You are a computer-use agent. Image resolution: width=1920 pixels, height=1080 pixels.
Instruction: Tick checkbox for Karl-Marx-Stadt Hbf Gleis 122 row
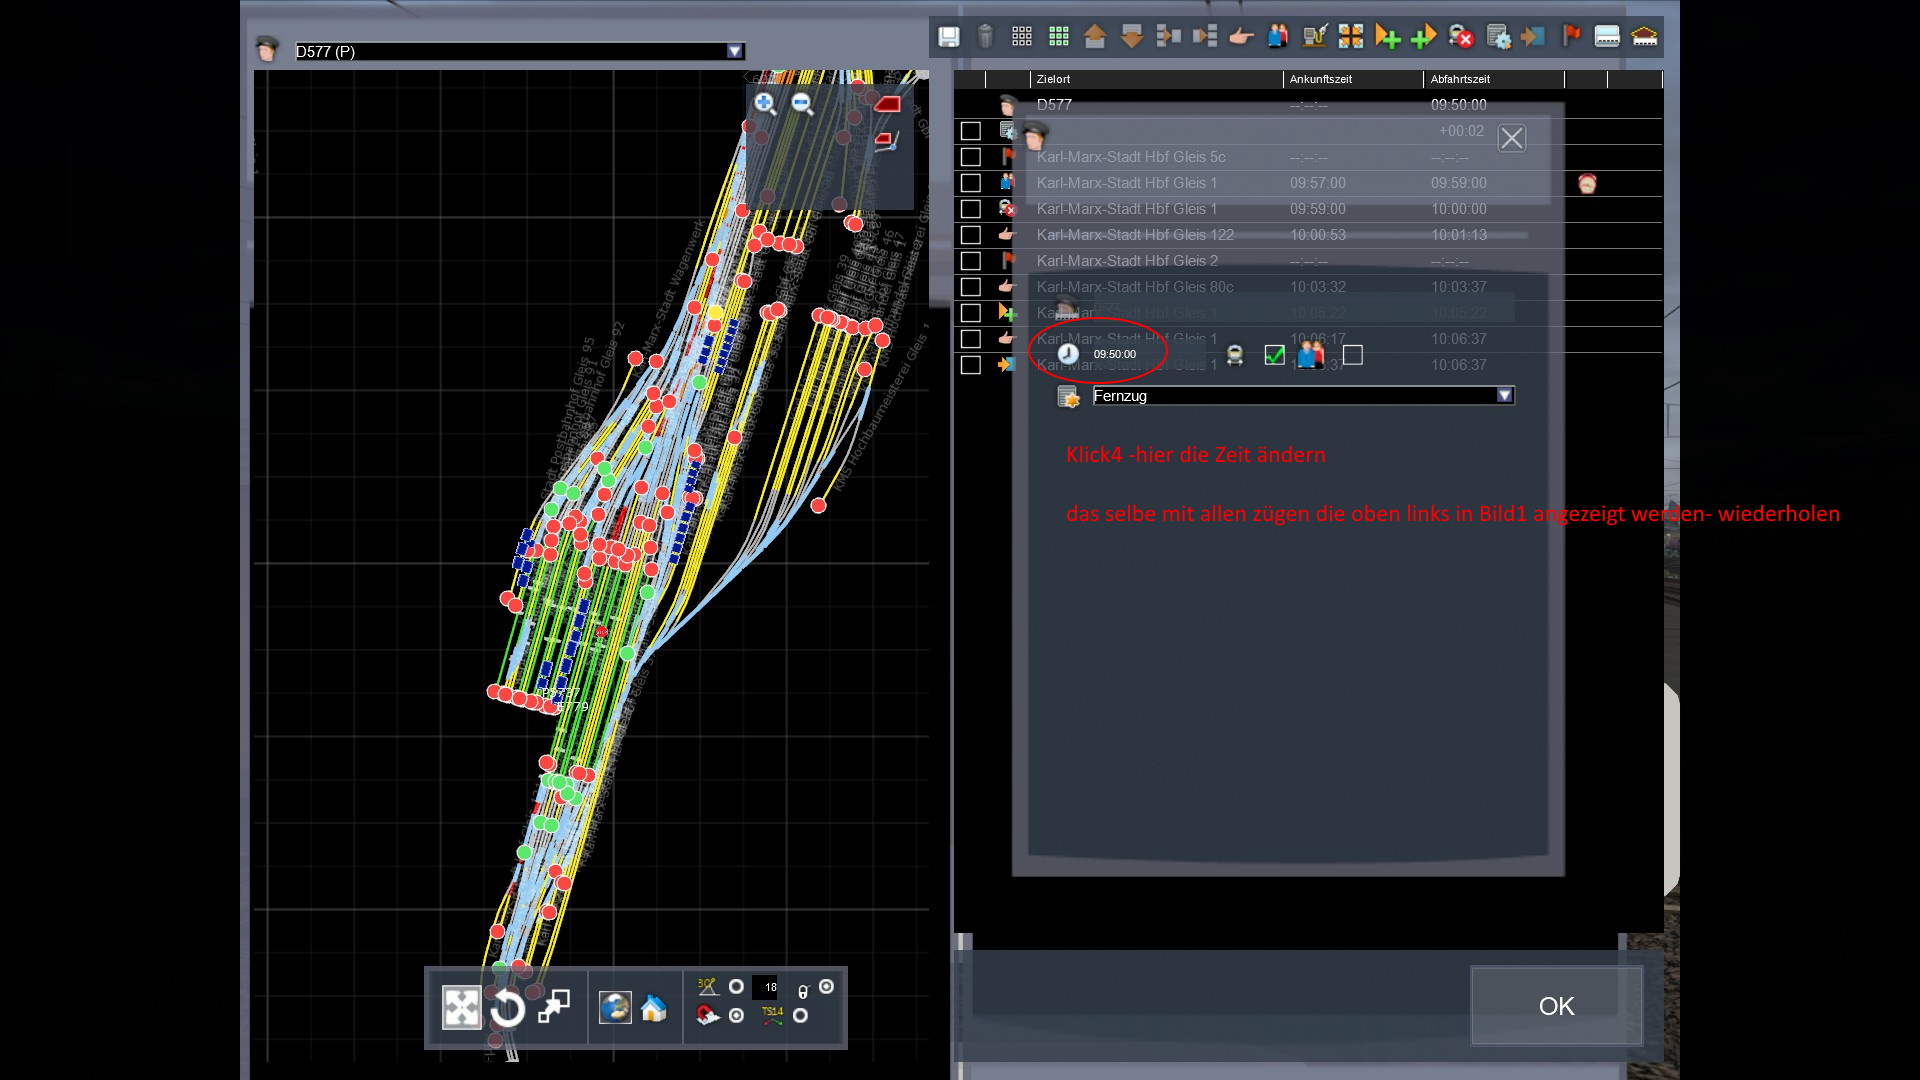[x=970, y=235]
